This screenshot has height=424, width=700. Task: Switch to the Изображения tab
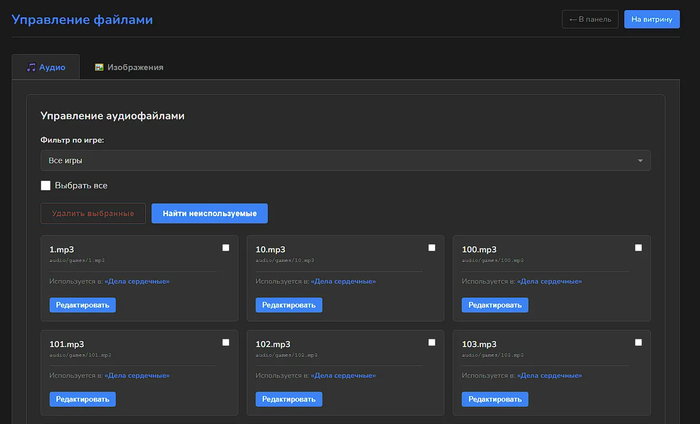click(129, 67)
